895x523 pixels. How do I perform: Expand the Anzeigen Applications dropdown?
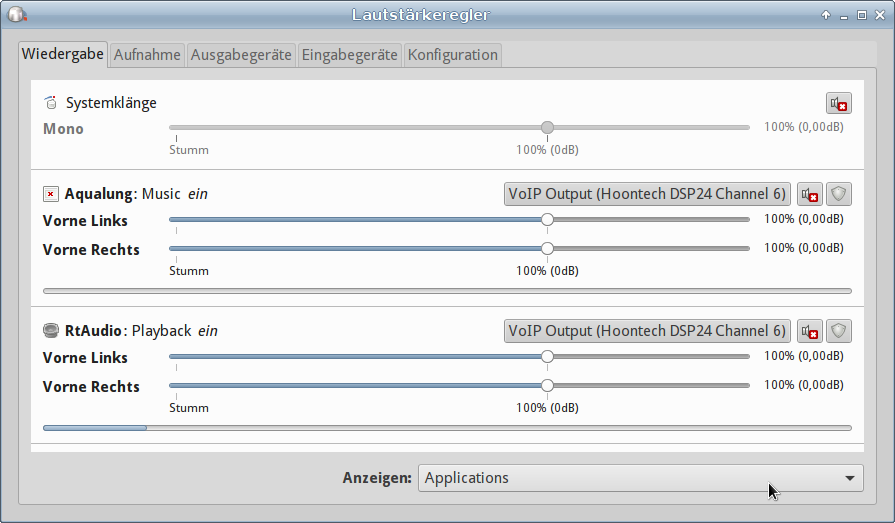click(x=640, y=478)
